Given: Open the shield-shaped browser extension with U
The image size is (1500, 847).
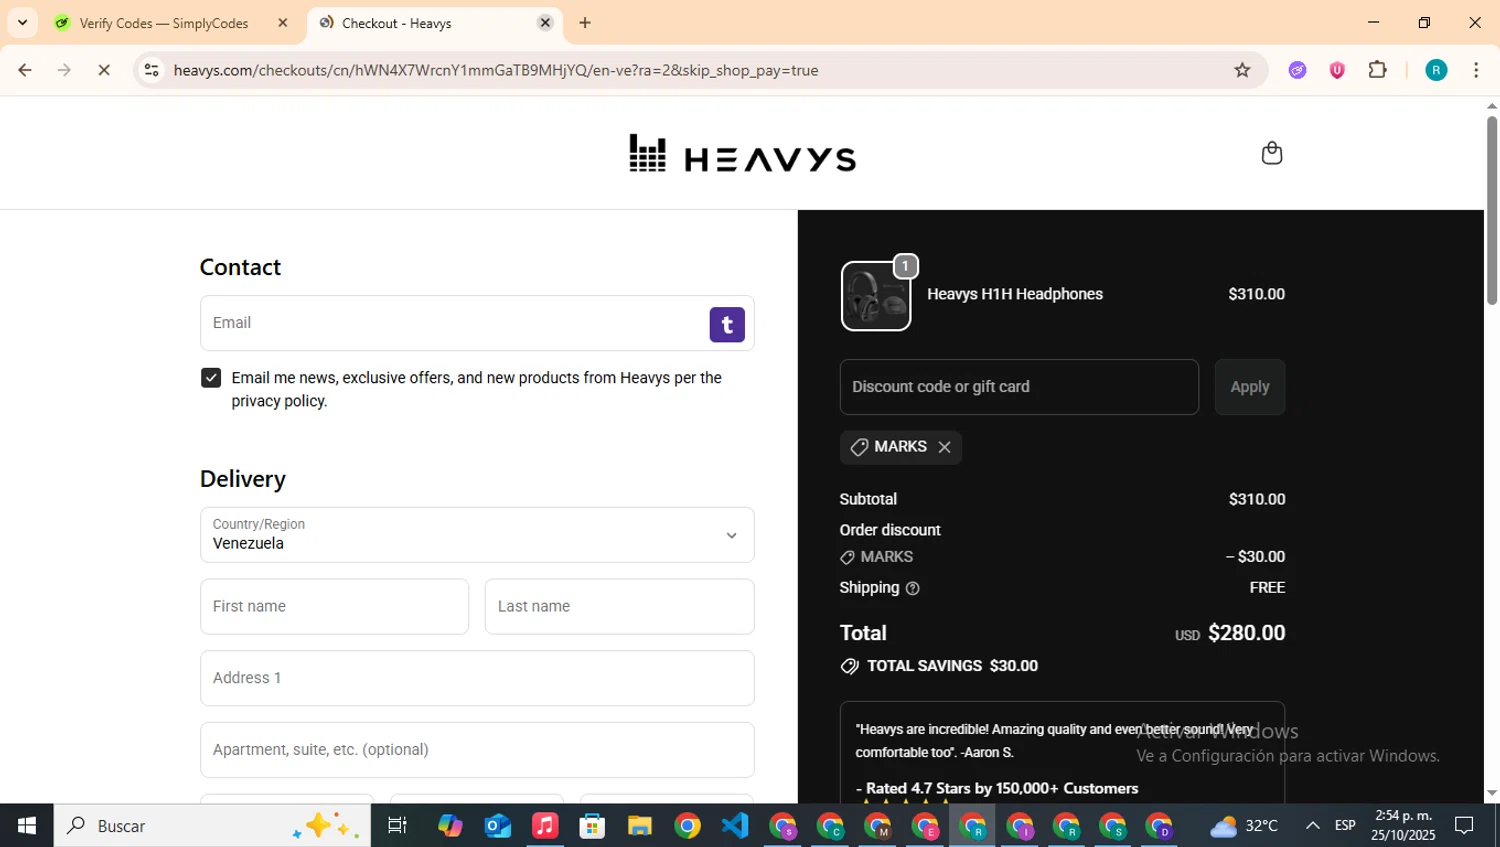Looking at the screenshot, I should pyautogui.click(x=1337, y=70).
